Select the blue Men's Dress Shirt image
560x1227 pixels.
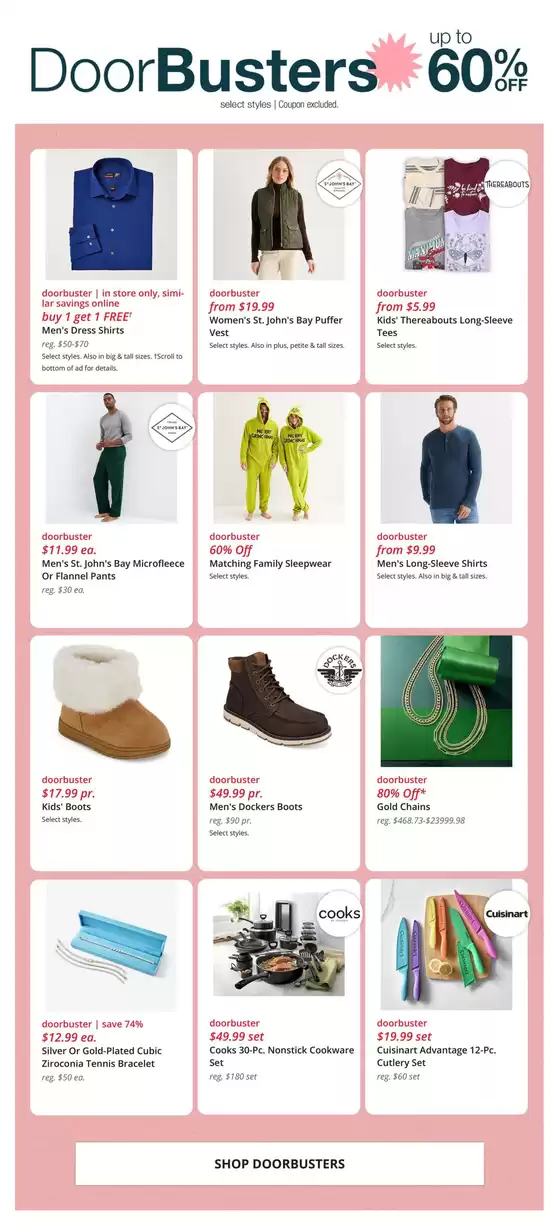[112, 215]
